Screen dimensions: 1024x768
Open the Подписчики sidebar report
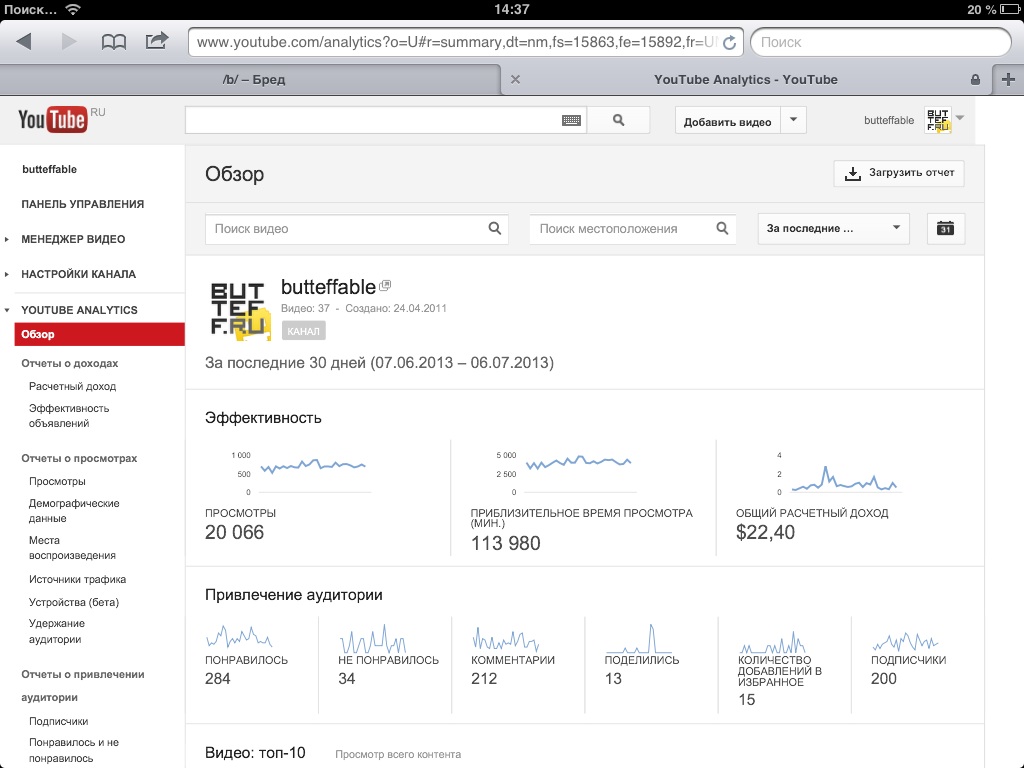[58, 721]
